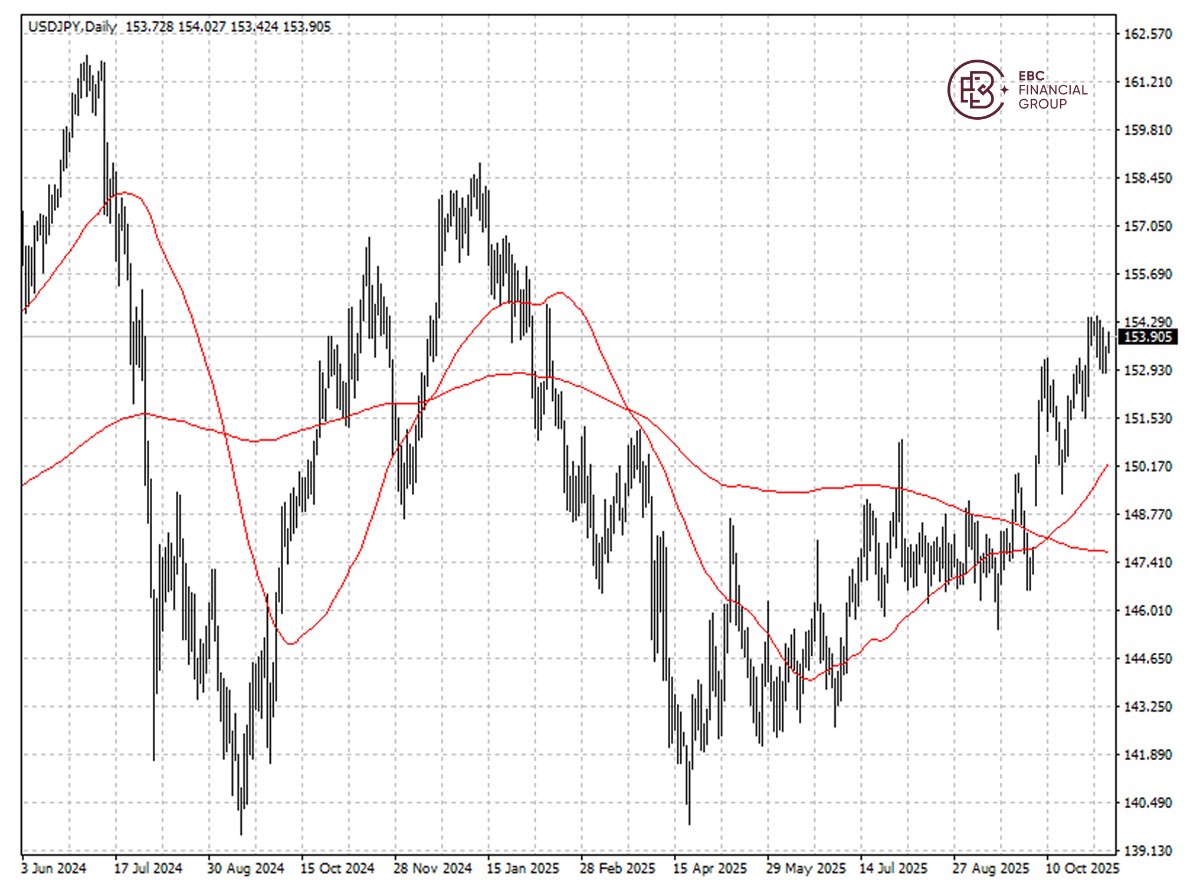Select the 17 Jul 2024 date label
1200x896 pixels.
click(148, 867)
